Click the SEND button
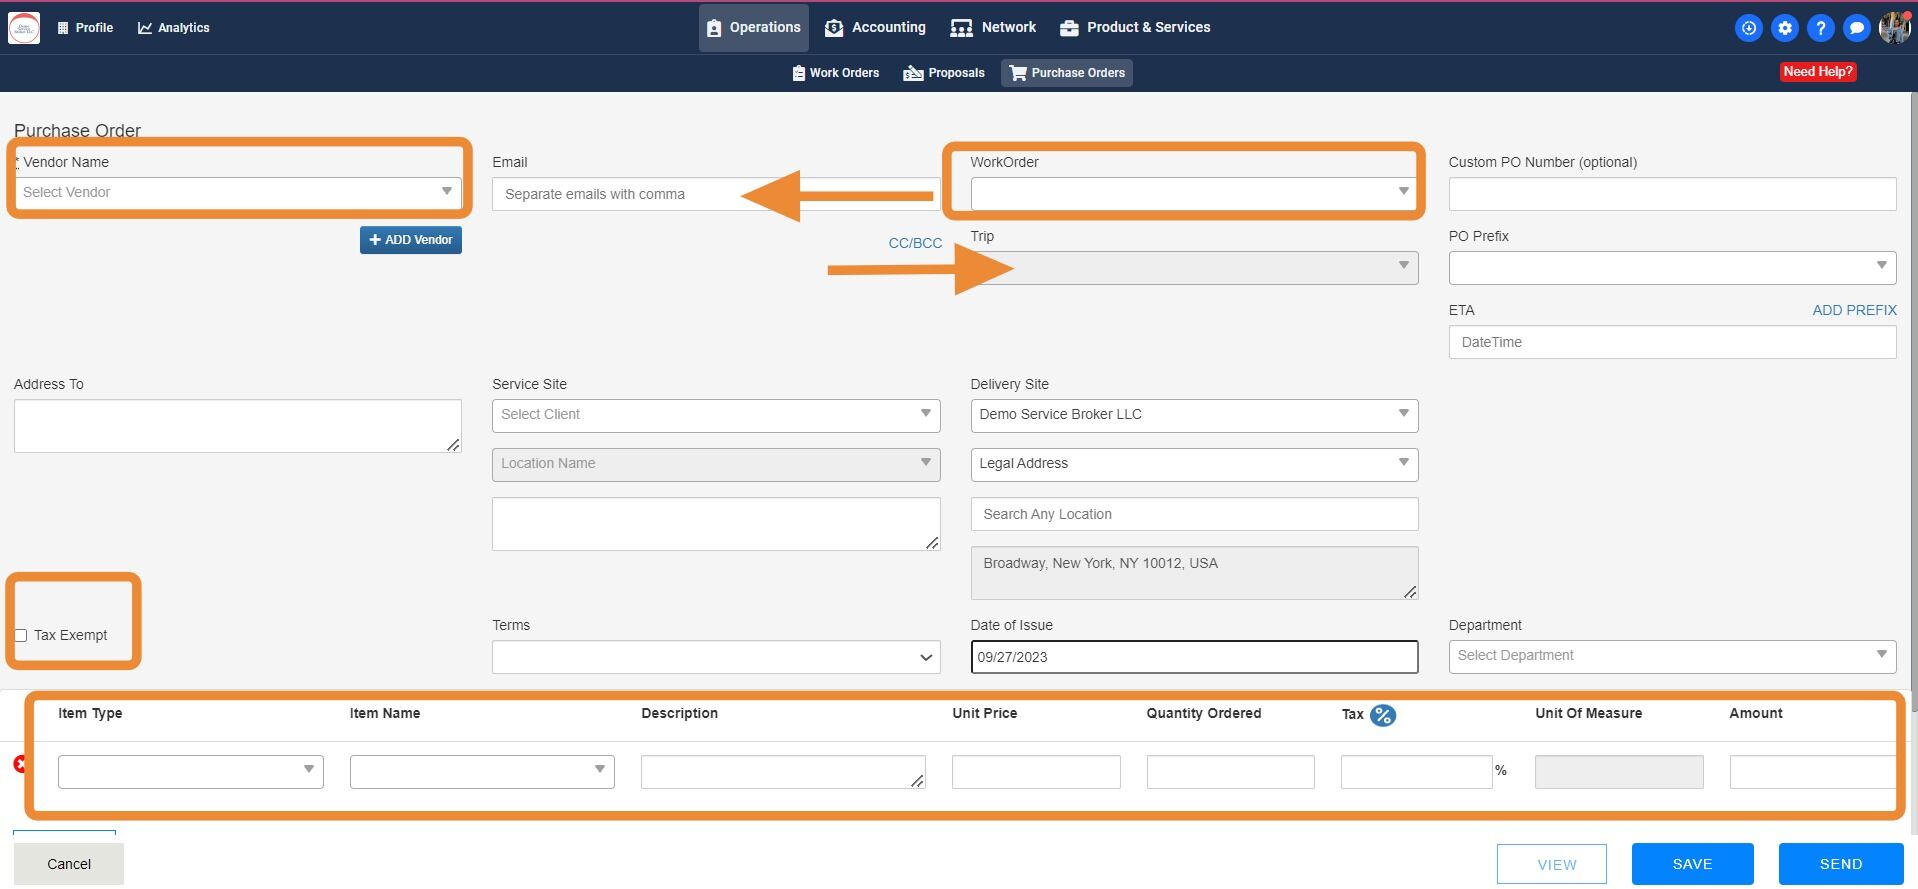Screen dimensions: 1918x889 (1841, 864)
